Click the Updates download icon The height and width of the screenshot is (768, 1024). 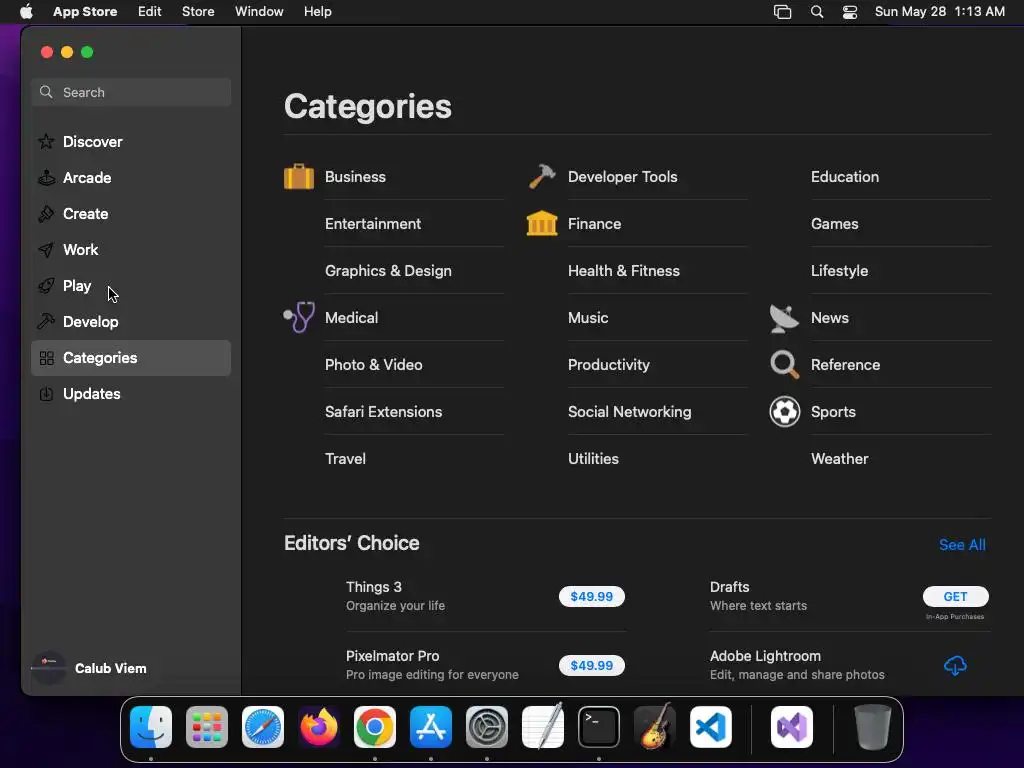click(x=46, y=394)
